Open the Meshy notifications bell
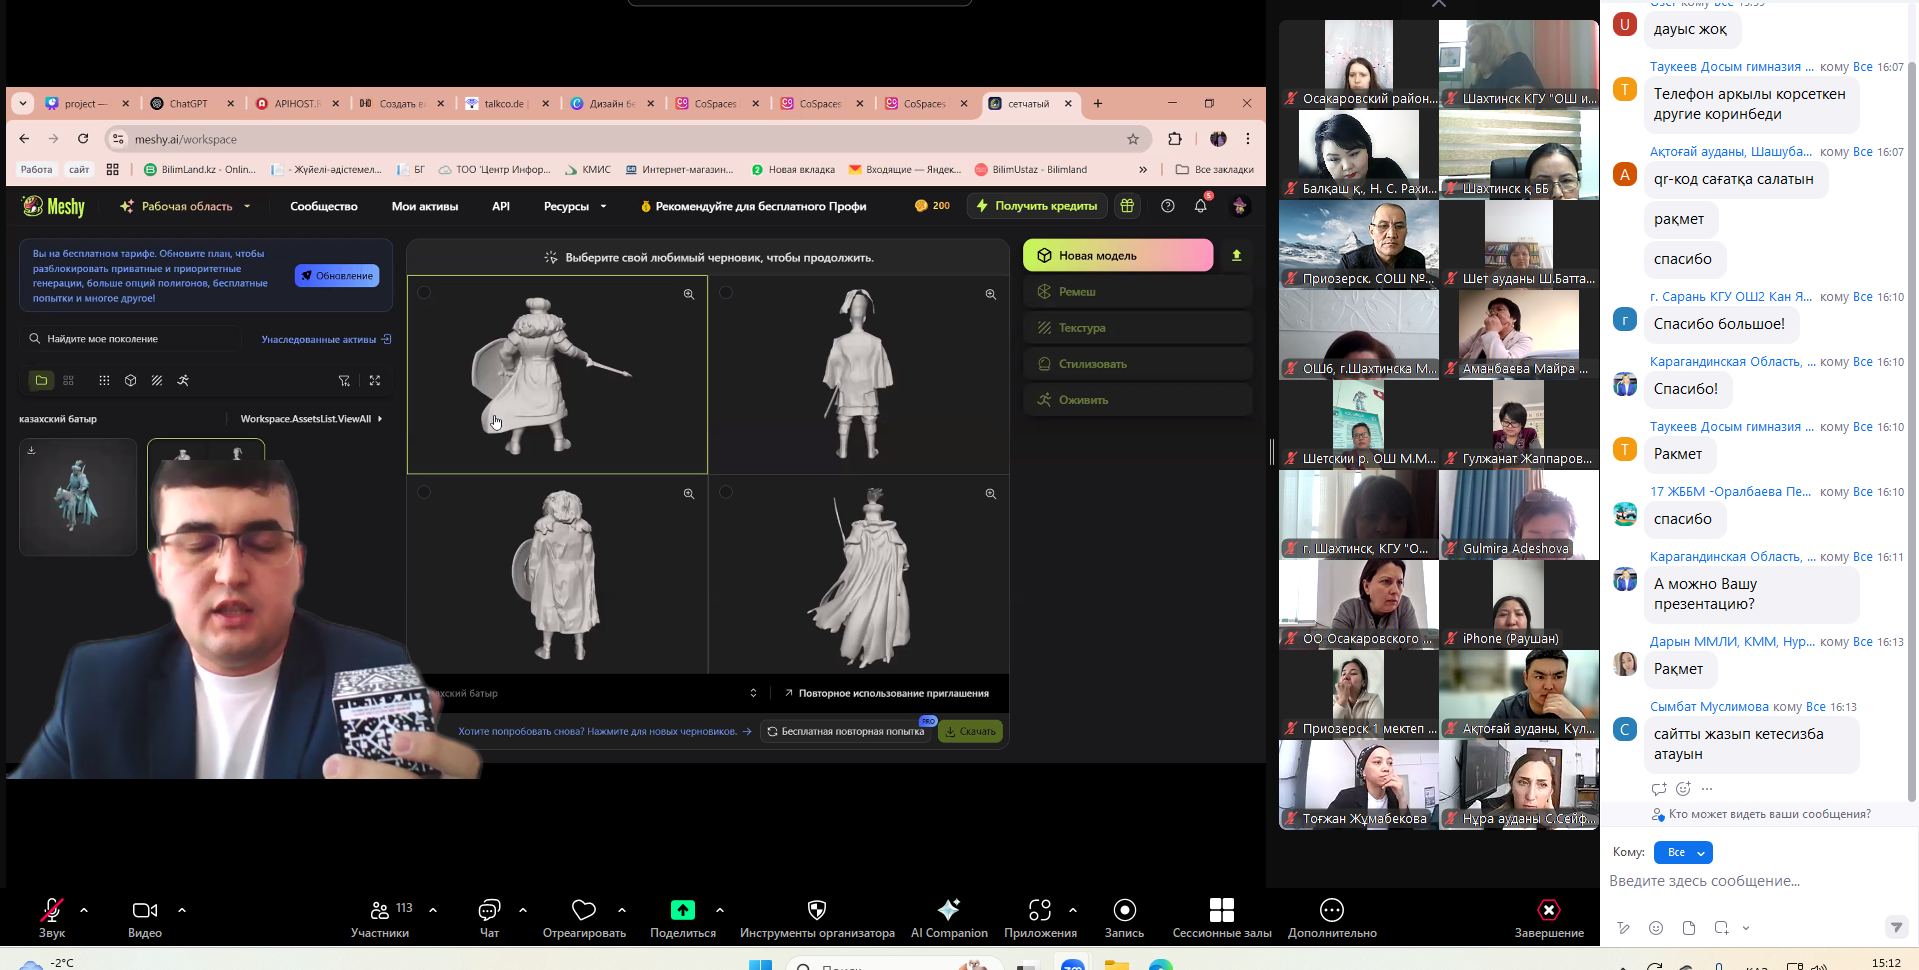 [x=1200, y=206]
